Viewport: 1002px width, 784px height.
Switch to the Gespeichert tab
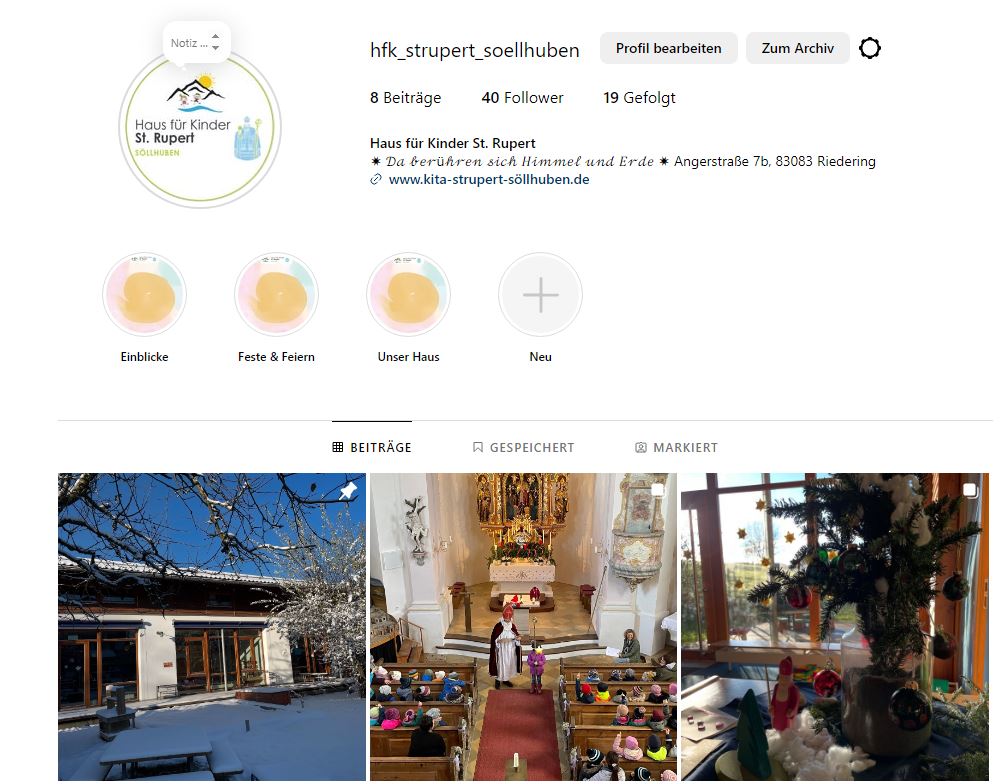click(523, 447)
